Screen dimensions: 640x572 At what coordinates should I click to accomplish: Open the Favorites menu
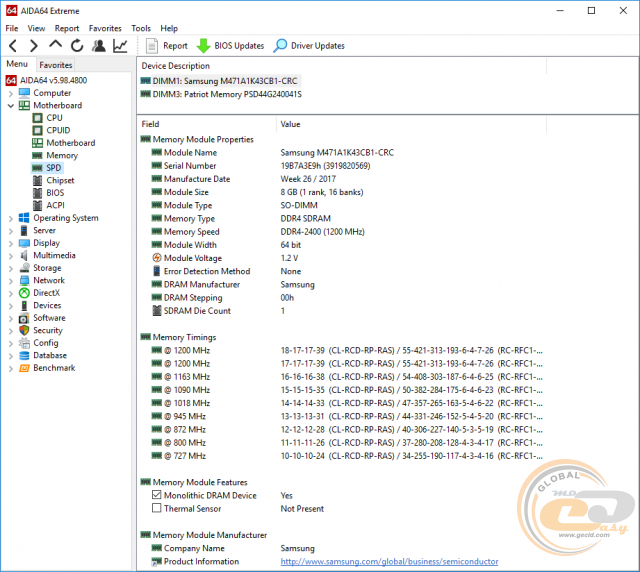105,28
